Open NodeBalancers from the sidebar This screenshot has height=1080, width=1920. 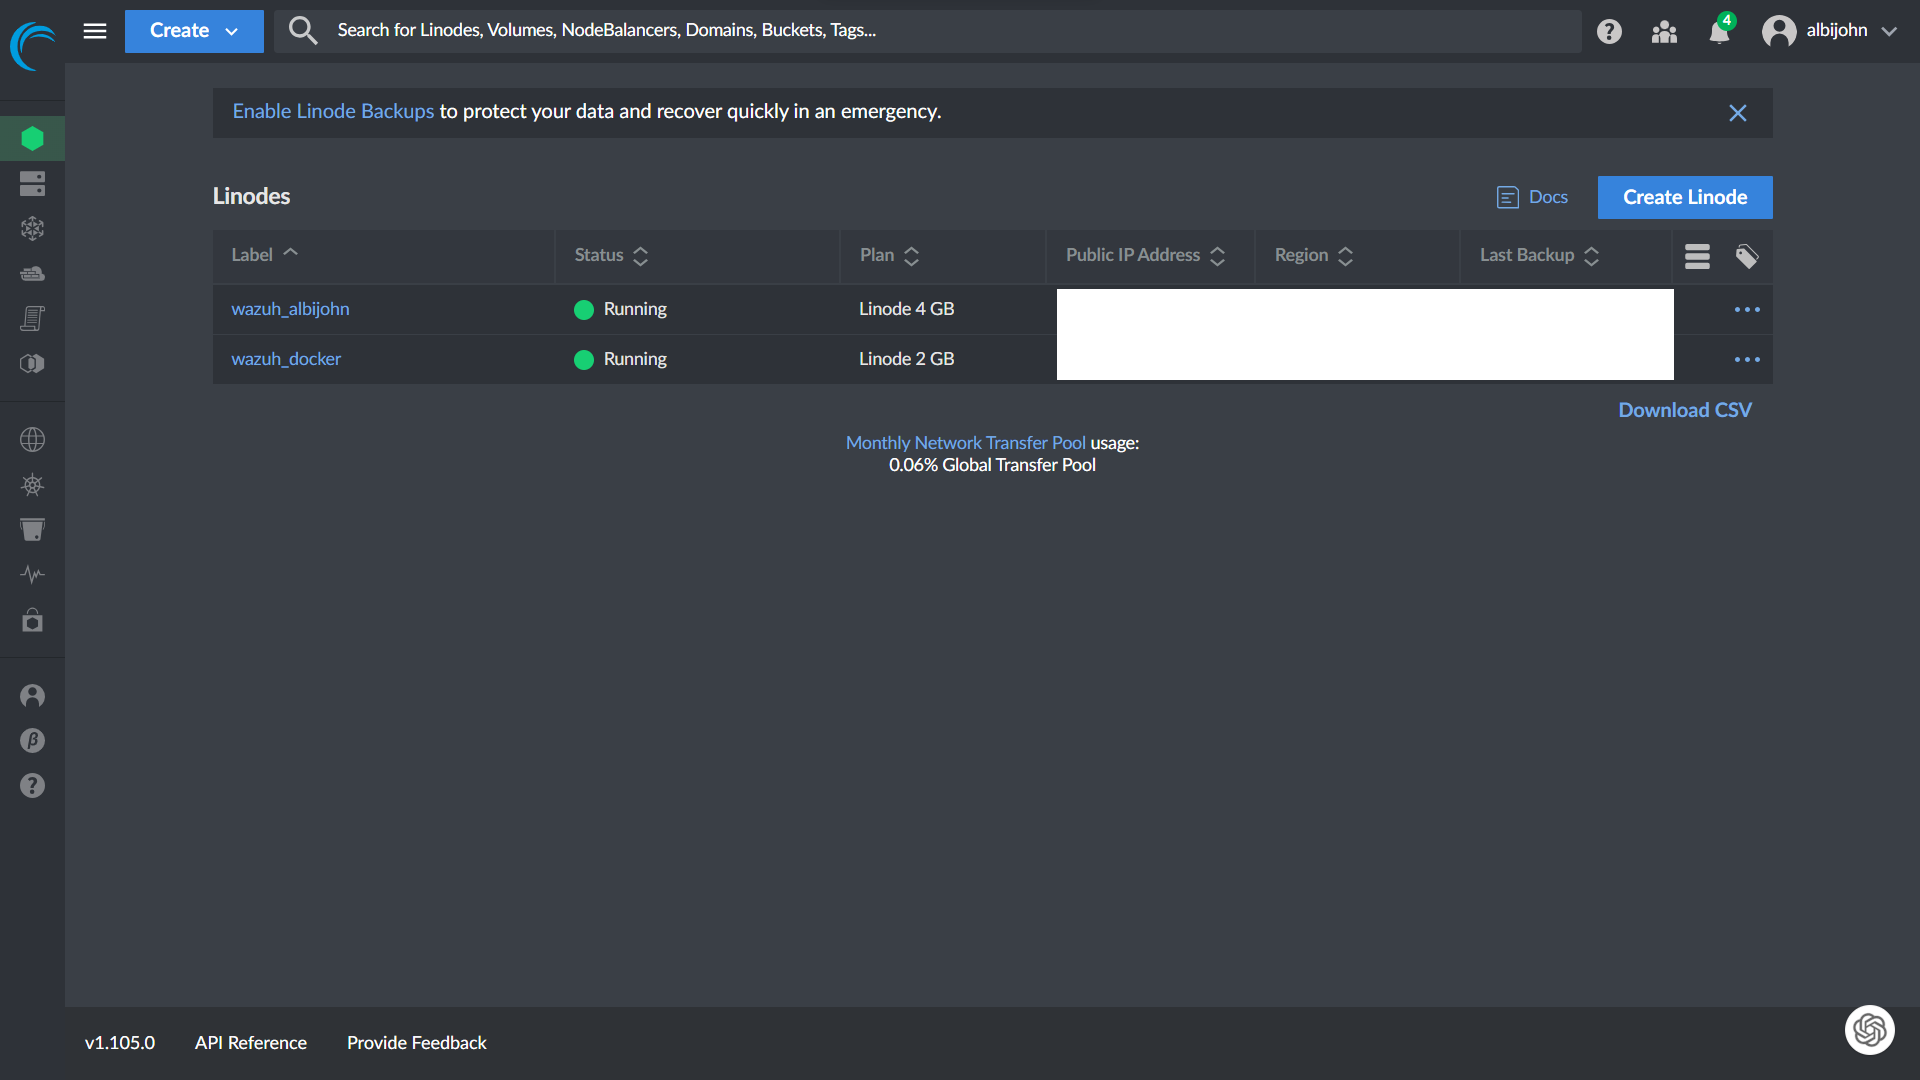(x=33, y=229)
